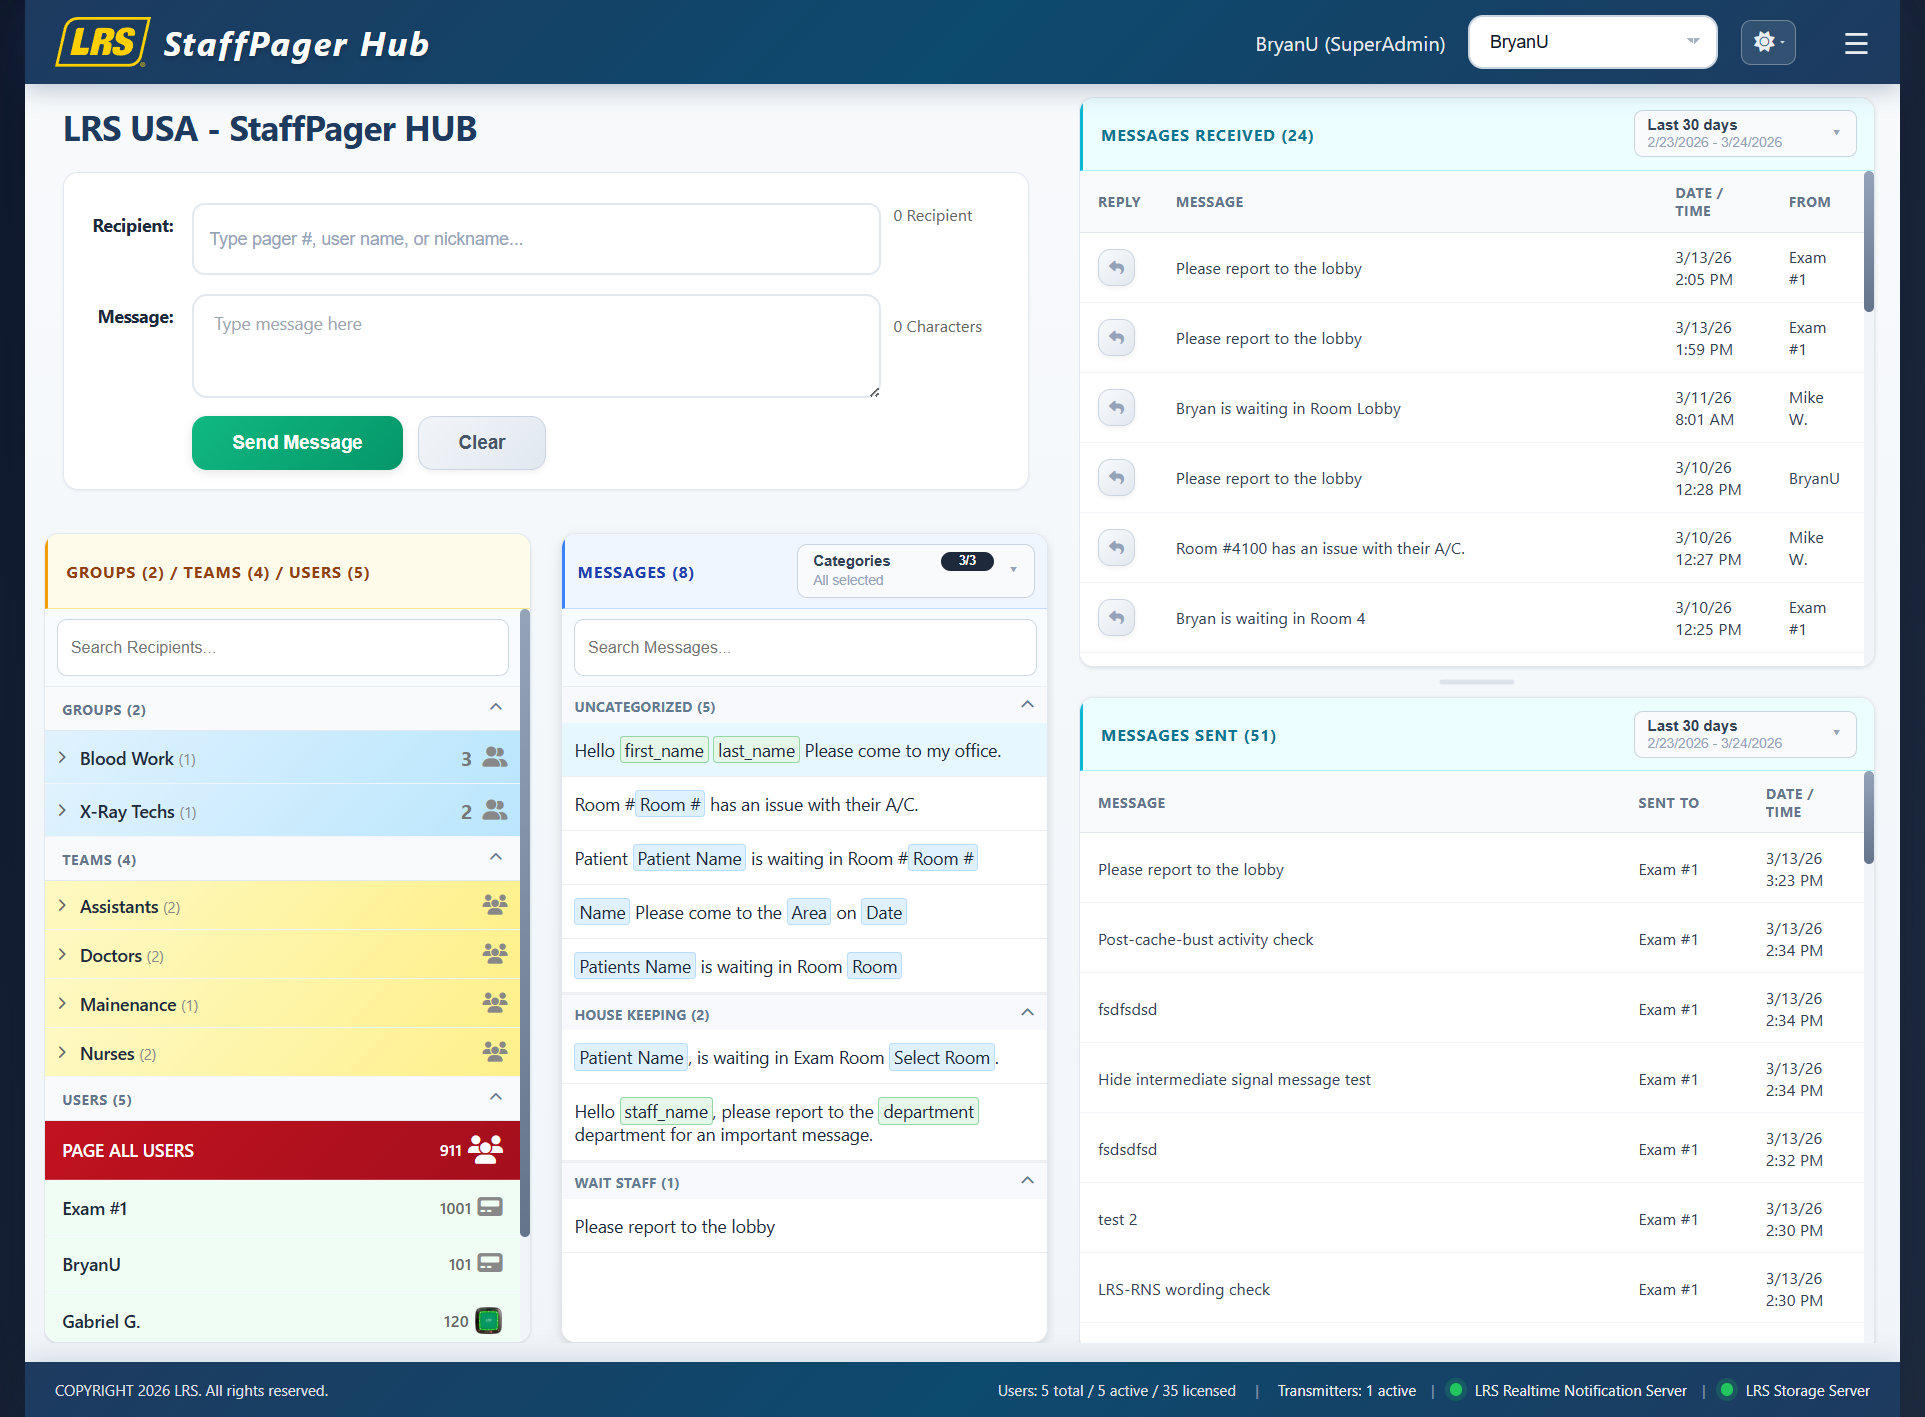Select the 'Please come to my office' template

tap(804, 750)
